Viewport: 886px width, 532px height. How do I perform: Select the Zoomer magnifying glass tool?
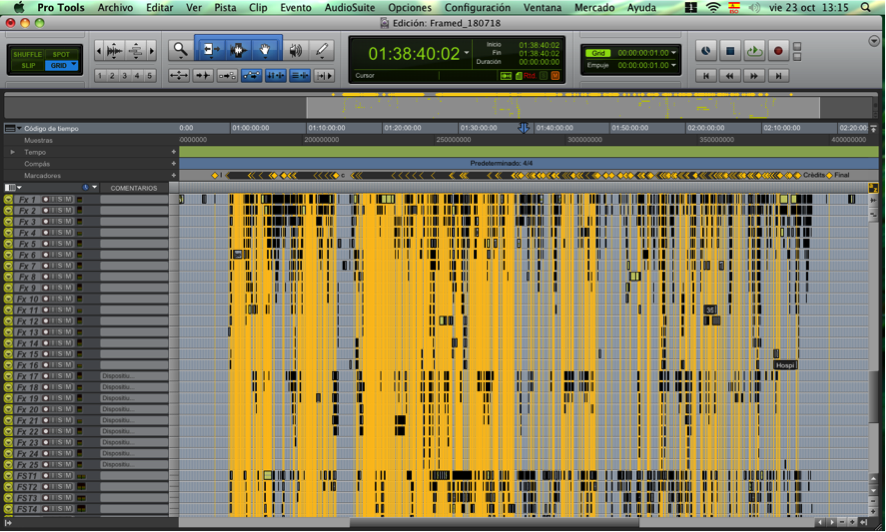pyautogui.click(x=180, y=49)
